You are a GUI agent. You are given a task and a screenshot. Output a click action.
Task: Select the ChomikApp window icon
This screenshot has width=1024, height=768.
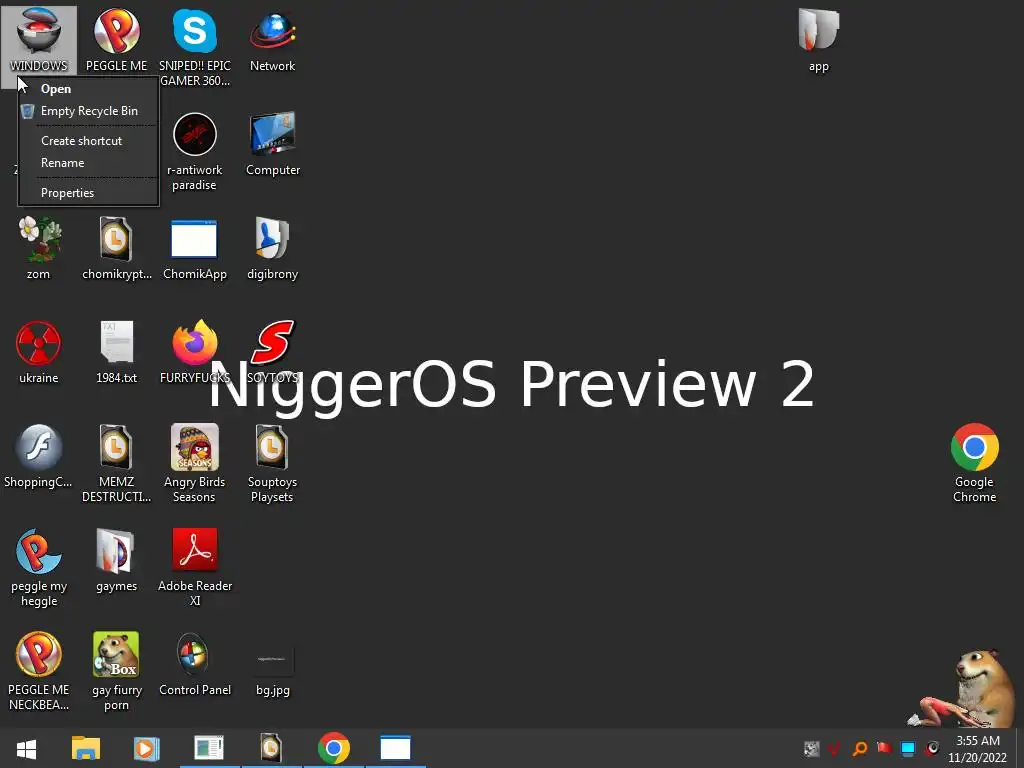coord(195,248)
